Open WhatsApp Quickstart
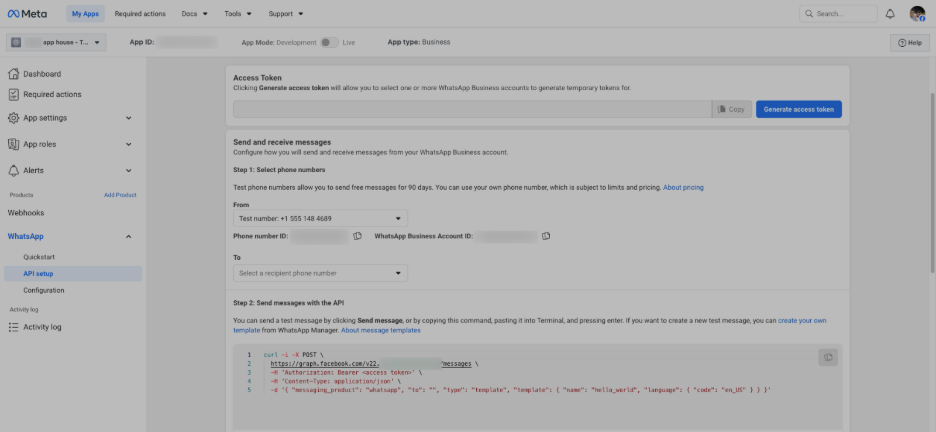Image resolution: width=936 pixels, height=432 pixels. click(x=39, y=257)
